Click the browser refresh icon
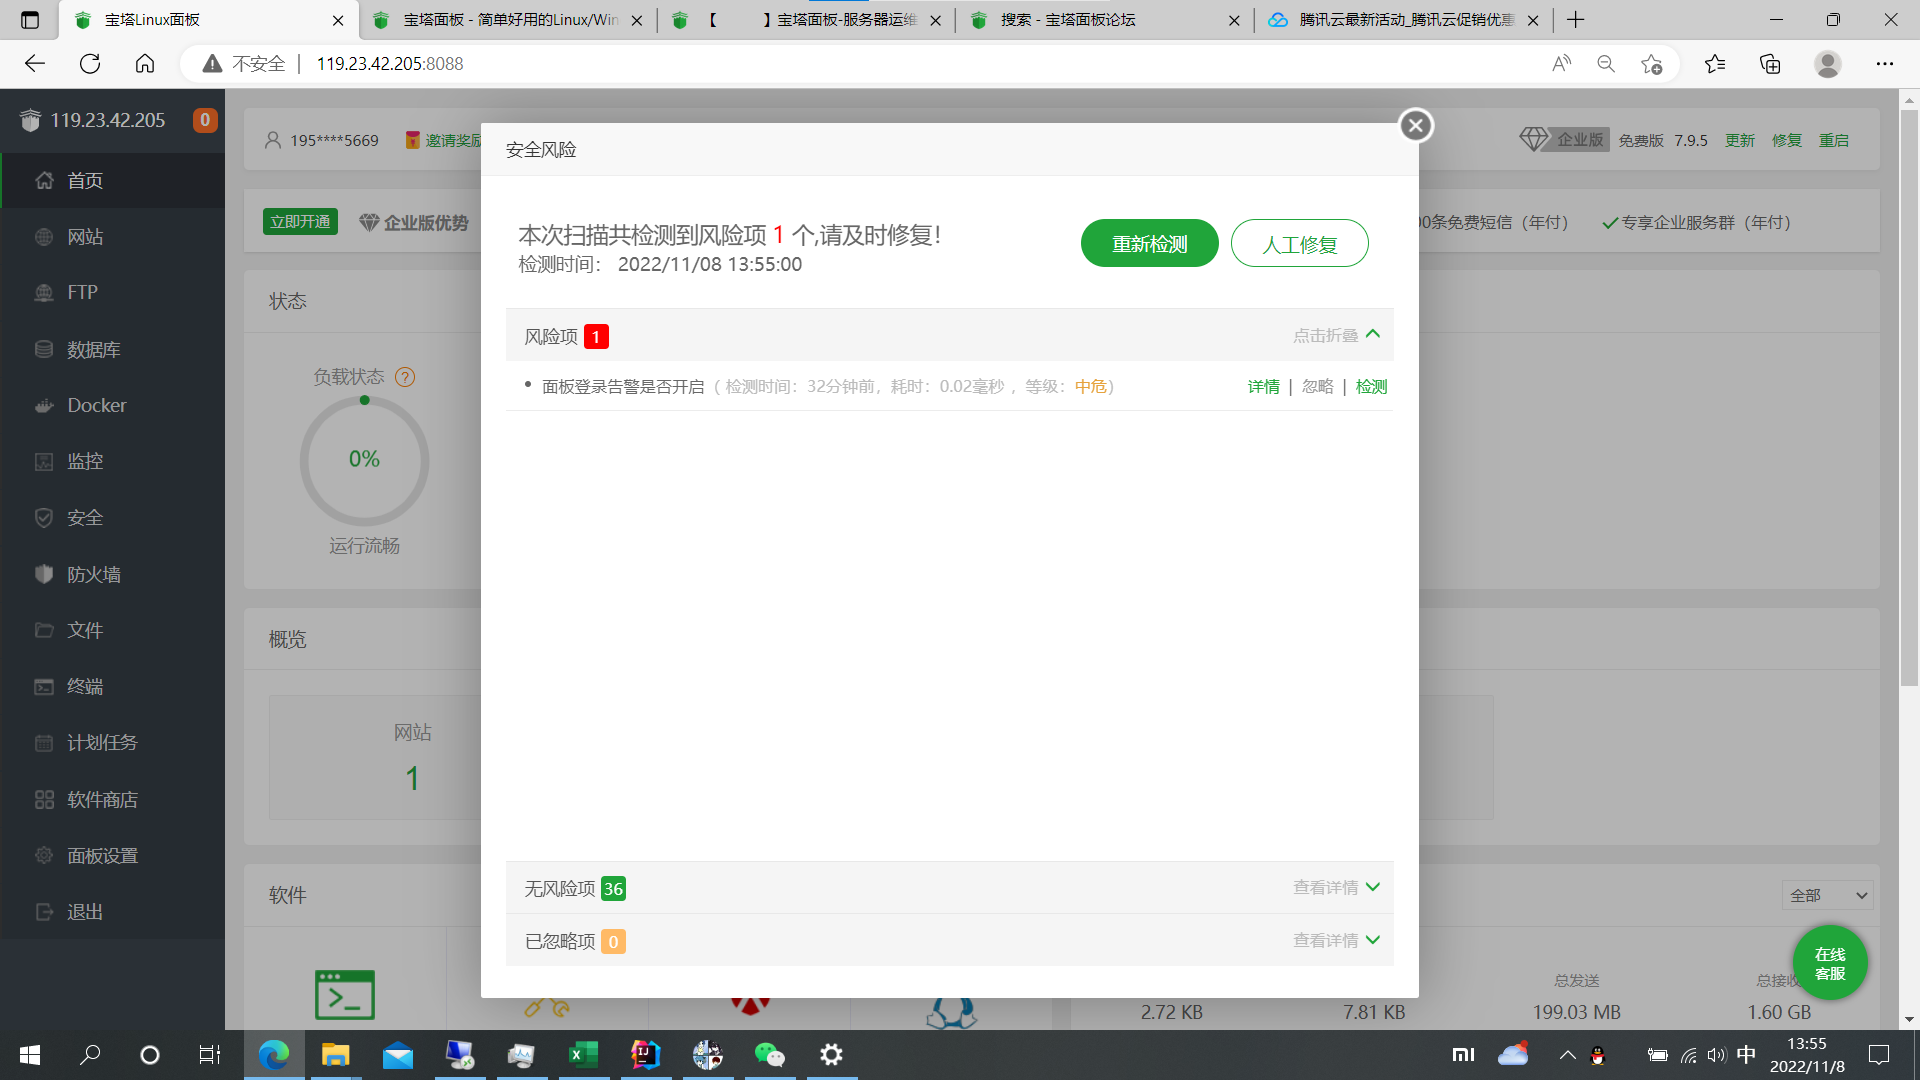This screenshot has width=1920, height=1080. coord(90,64)
